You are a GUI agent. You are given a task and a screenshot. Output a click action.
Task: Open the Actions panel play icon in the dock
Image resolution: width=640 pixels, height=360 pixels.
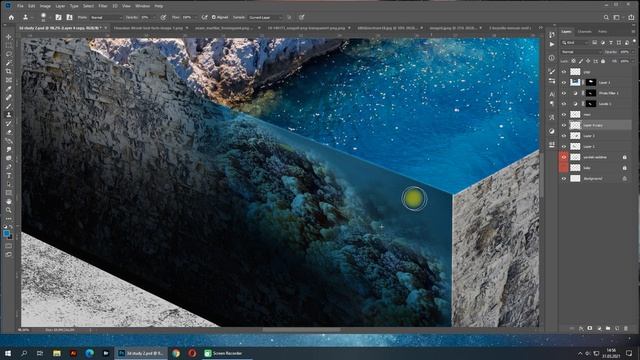(x=552, y=44)
